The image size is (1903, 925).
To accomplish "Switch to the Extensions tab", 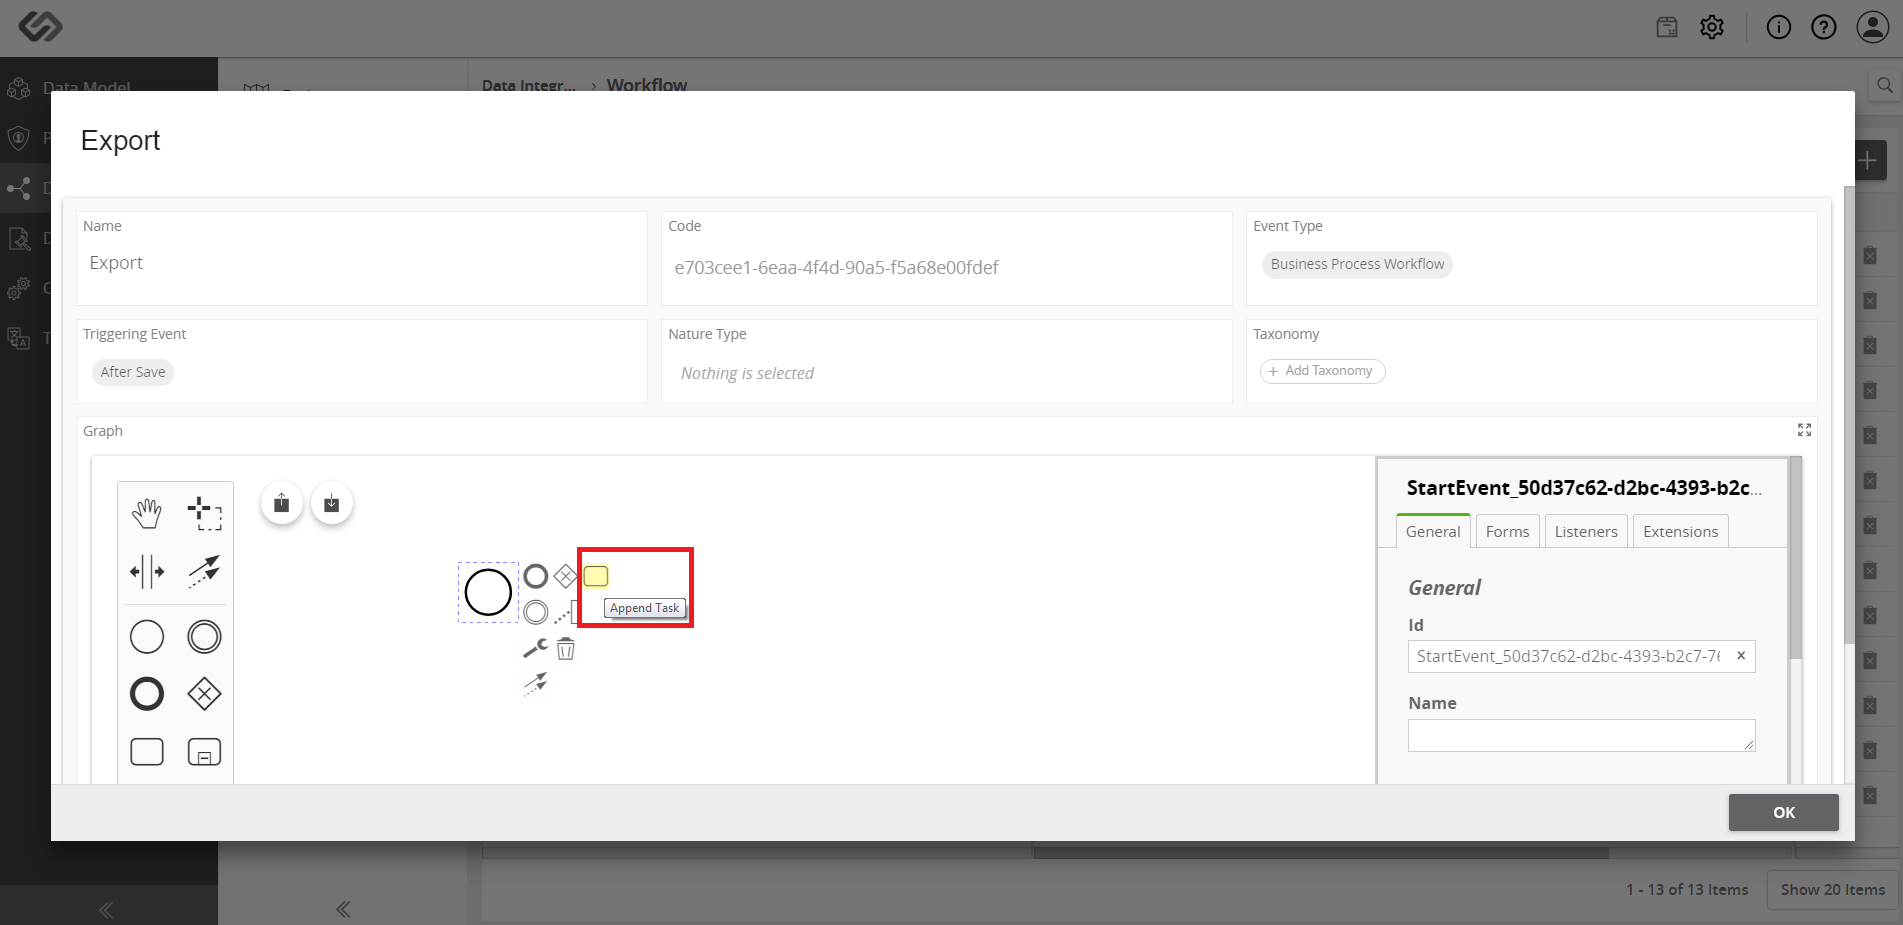I will click(1680, 531).
